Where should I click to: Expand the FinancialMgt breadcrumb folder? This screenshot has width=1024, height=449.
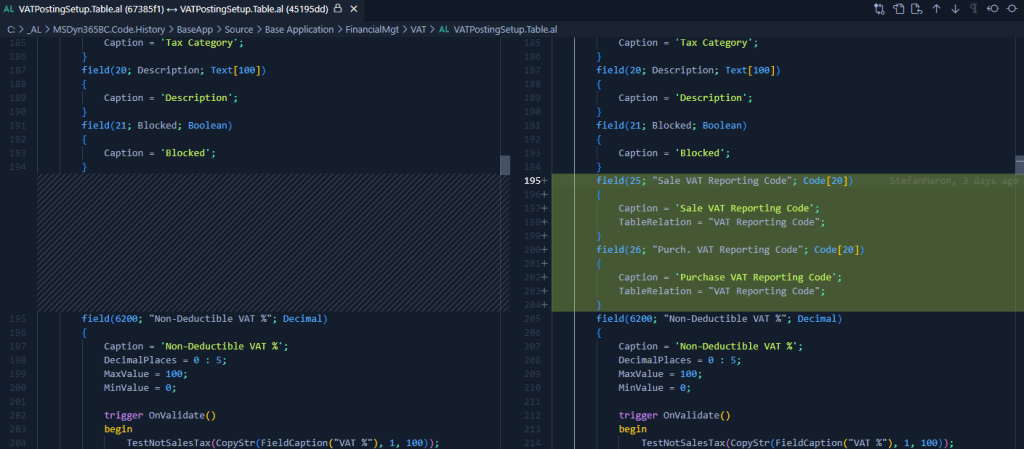(x=371, y=29)
